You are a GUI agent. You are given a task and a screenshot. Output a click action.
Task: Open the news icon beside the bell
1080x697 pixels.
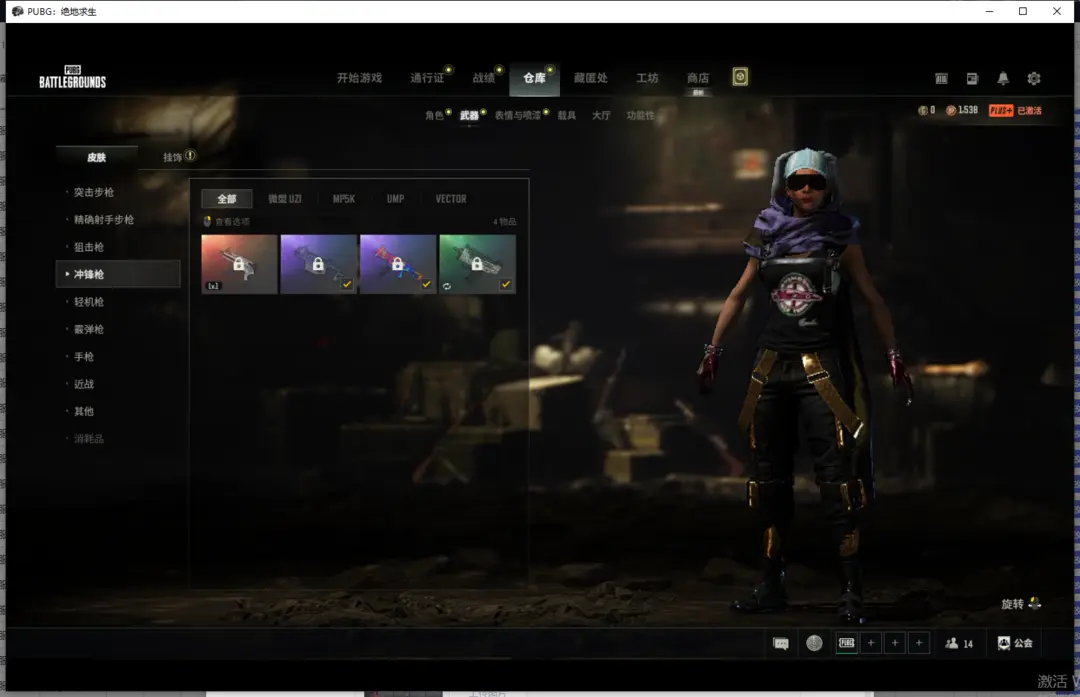pos(972,79)
